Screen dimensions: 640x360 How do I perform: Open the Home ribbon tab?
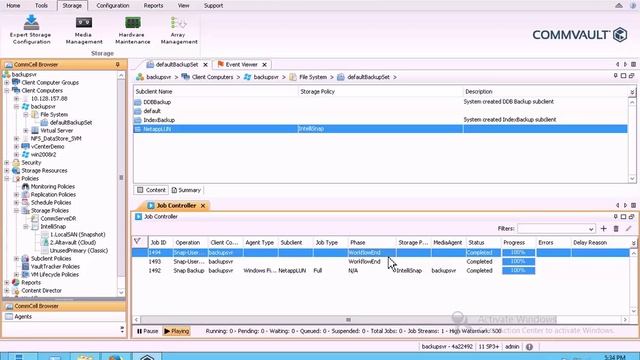point(13,5)
